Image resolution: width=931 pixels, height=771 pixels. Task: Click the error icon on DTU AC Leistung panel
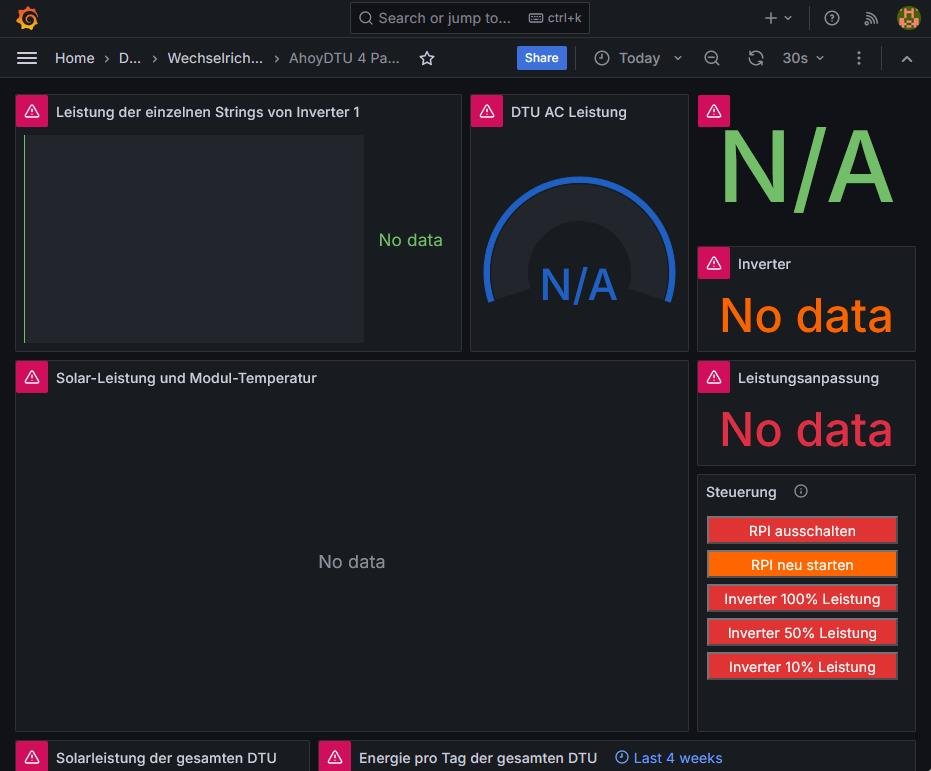(487, 111)
